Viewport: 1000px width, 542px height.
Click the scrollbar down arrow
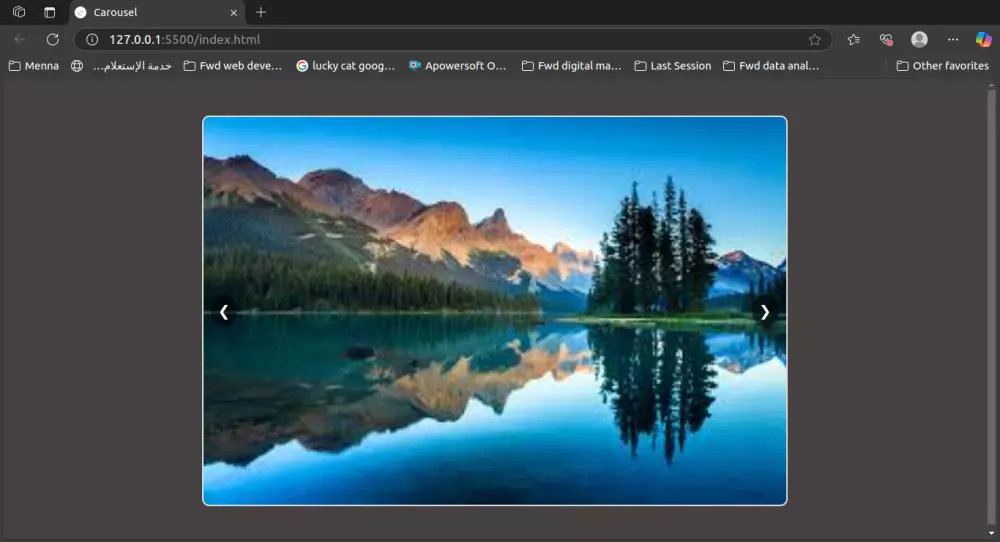click(991, 533)
